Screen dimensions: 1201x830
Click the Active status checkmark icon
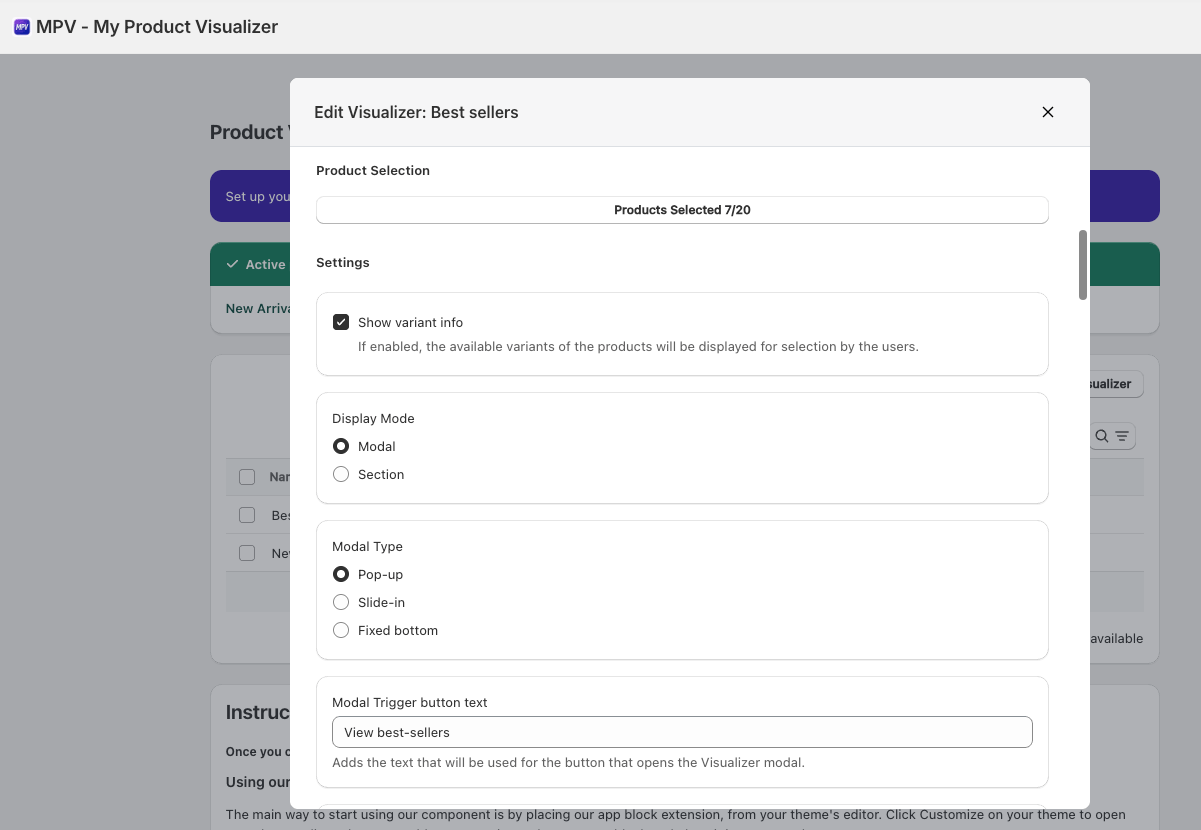pyautogui.click(x=232, y=265)
